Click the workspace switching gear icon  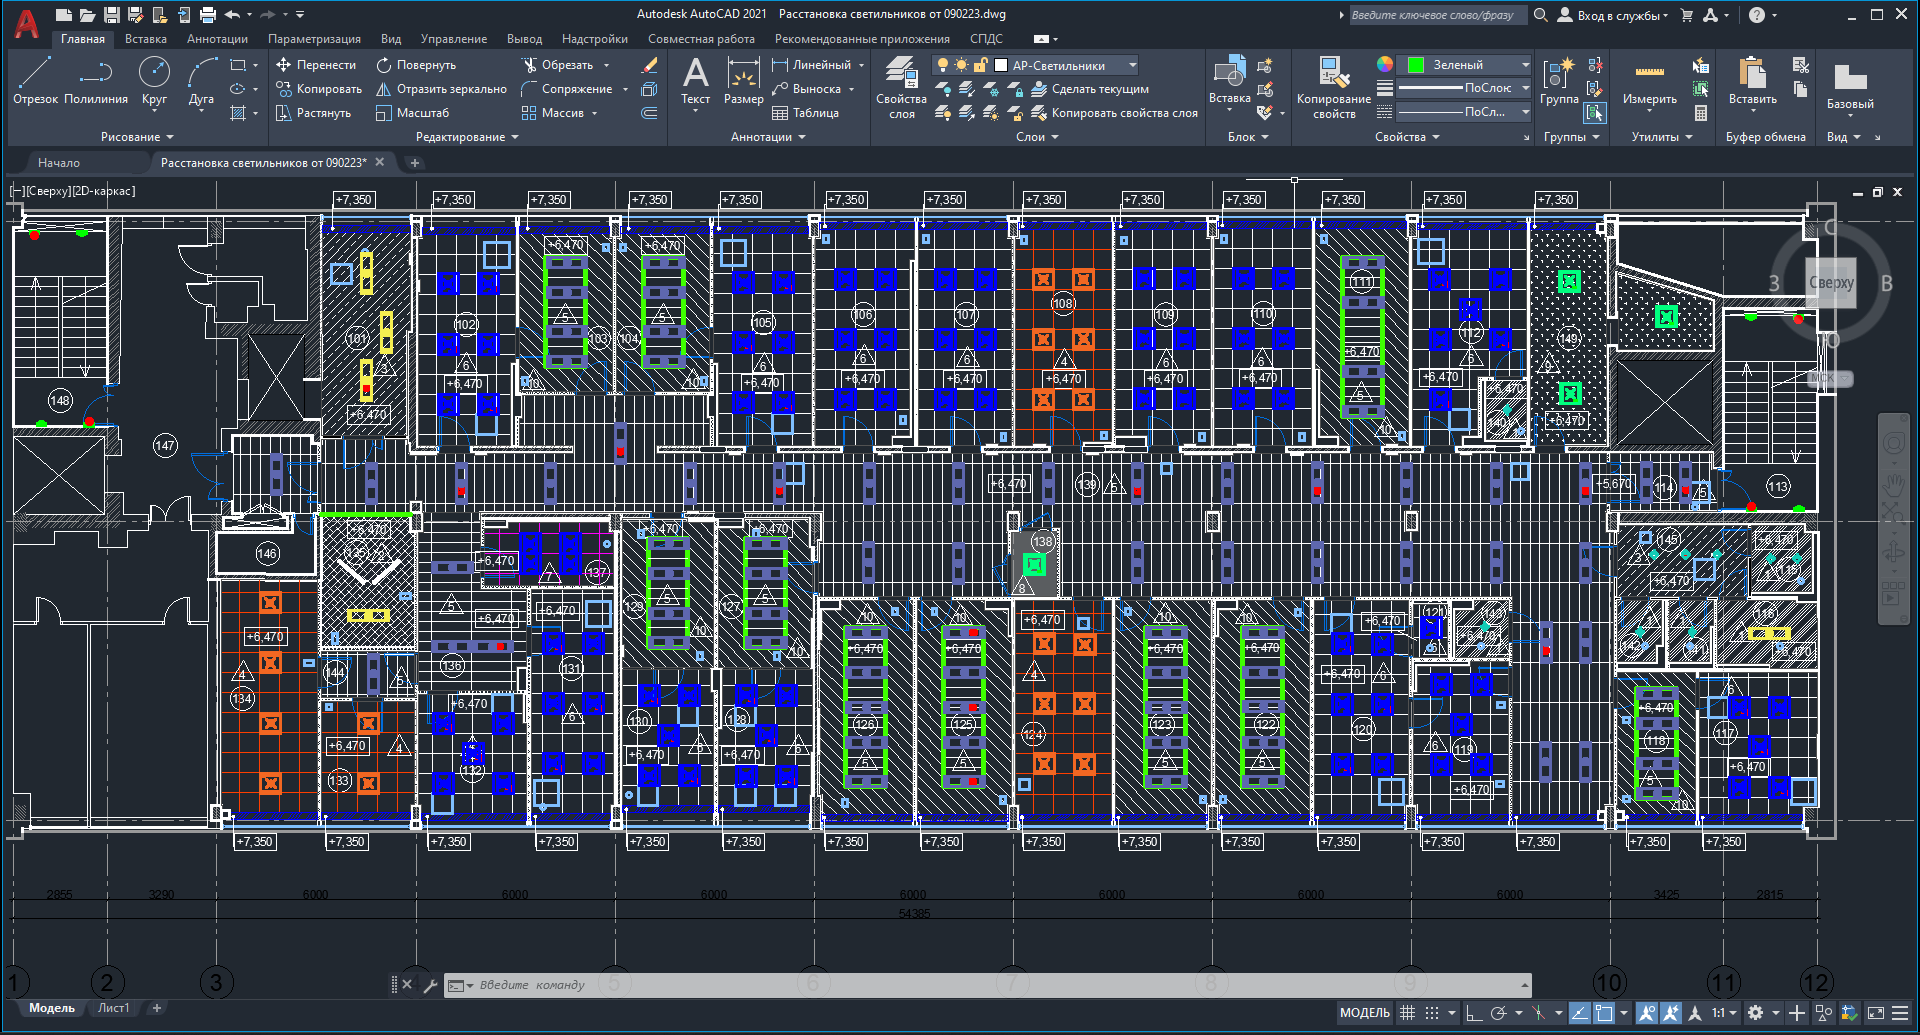tap(1755, 1013)
